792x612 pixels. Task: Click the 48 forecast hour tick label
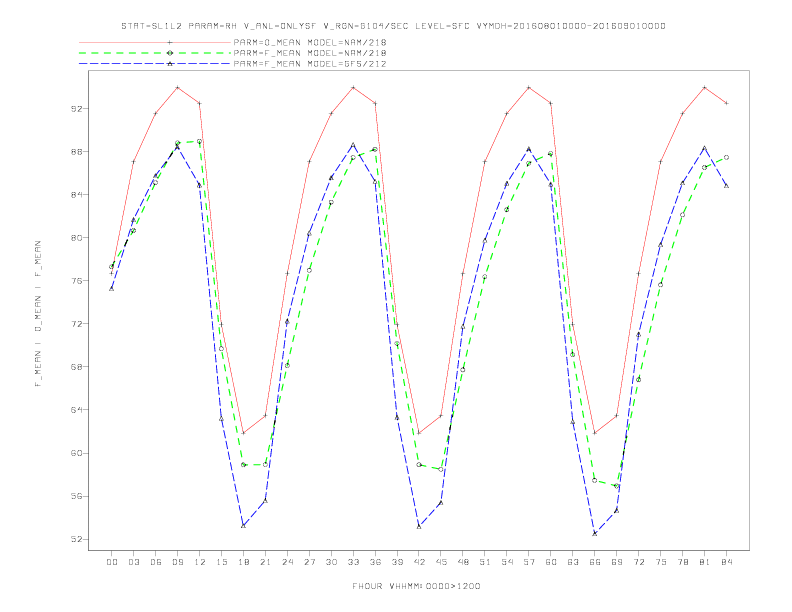click(x=463, y=562)
